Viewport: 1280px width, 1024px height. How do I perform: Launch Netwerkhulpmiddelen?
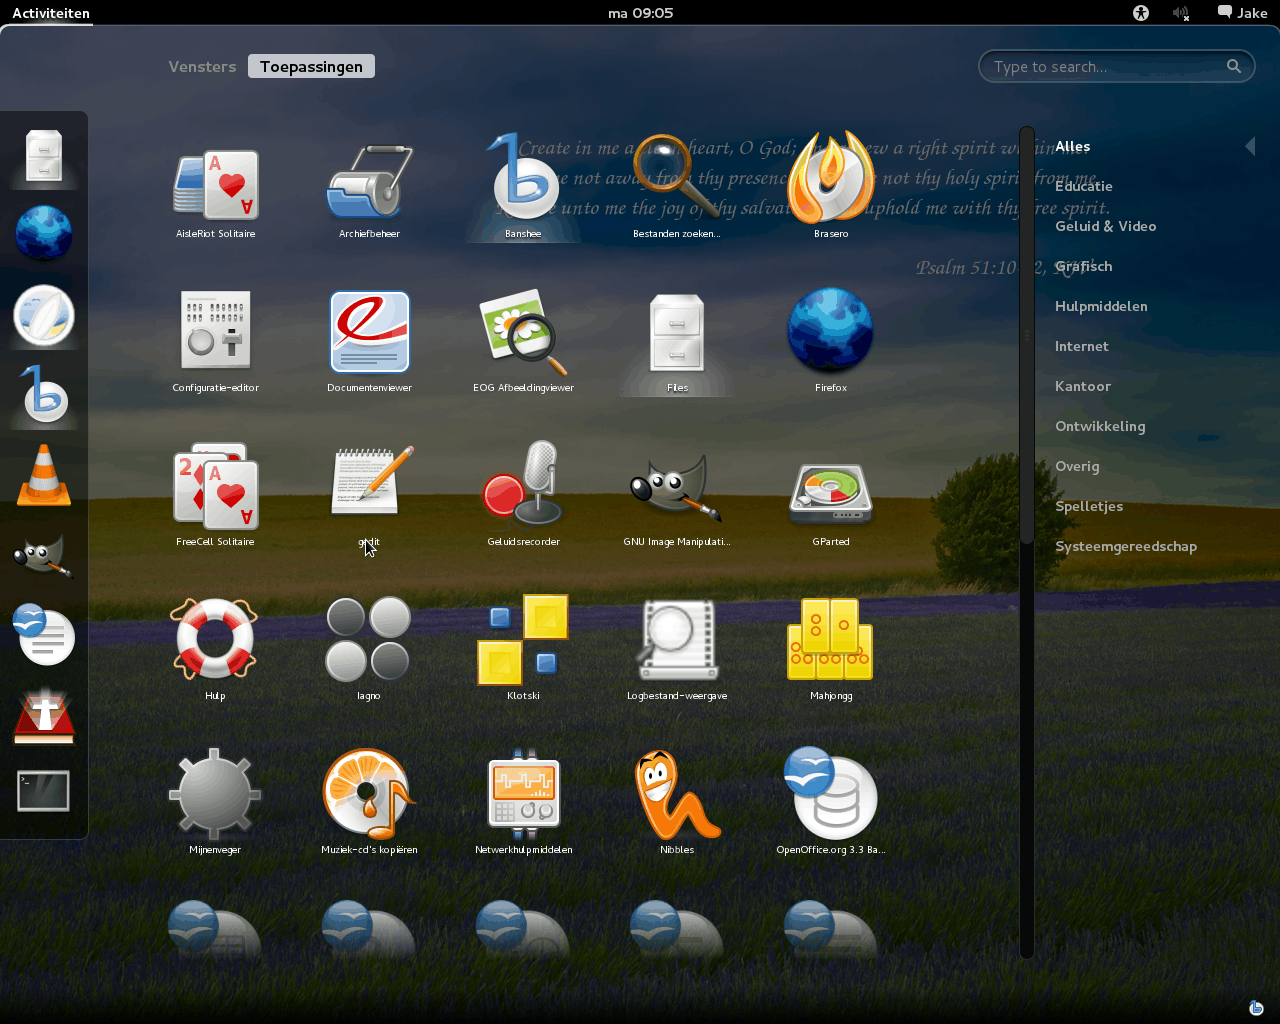pos(523,803)
